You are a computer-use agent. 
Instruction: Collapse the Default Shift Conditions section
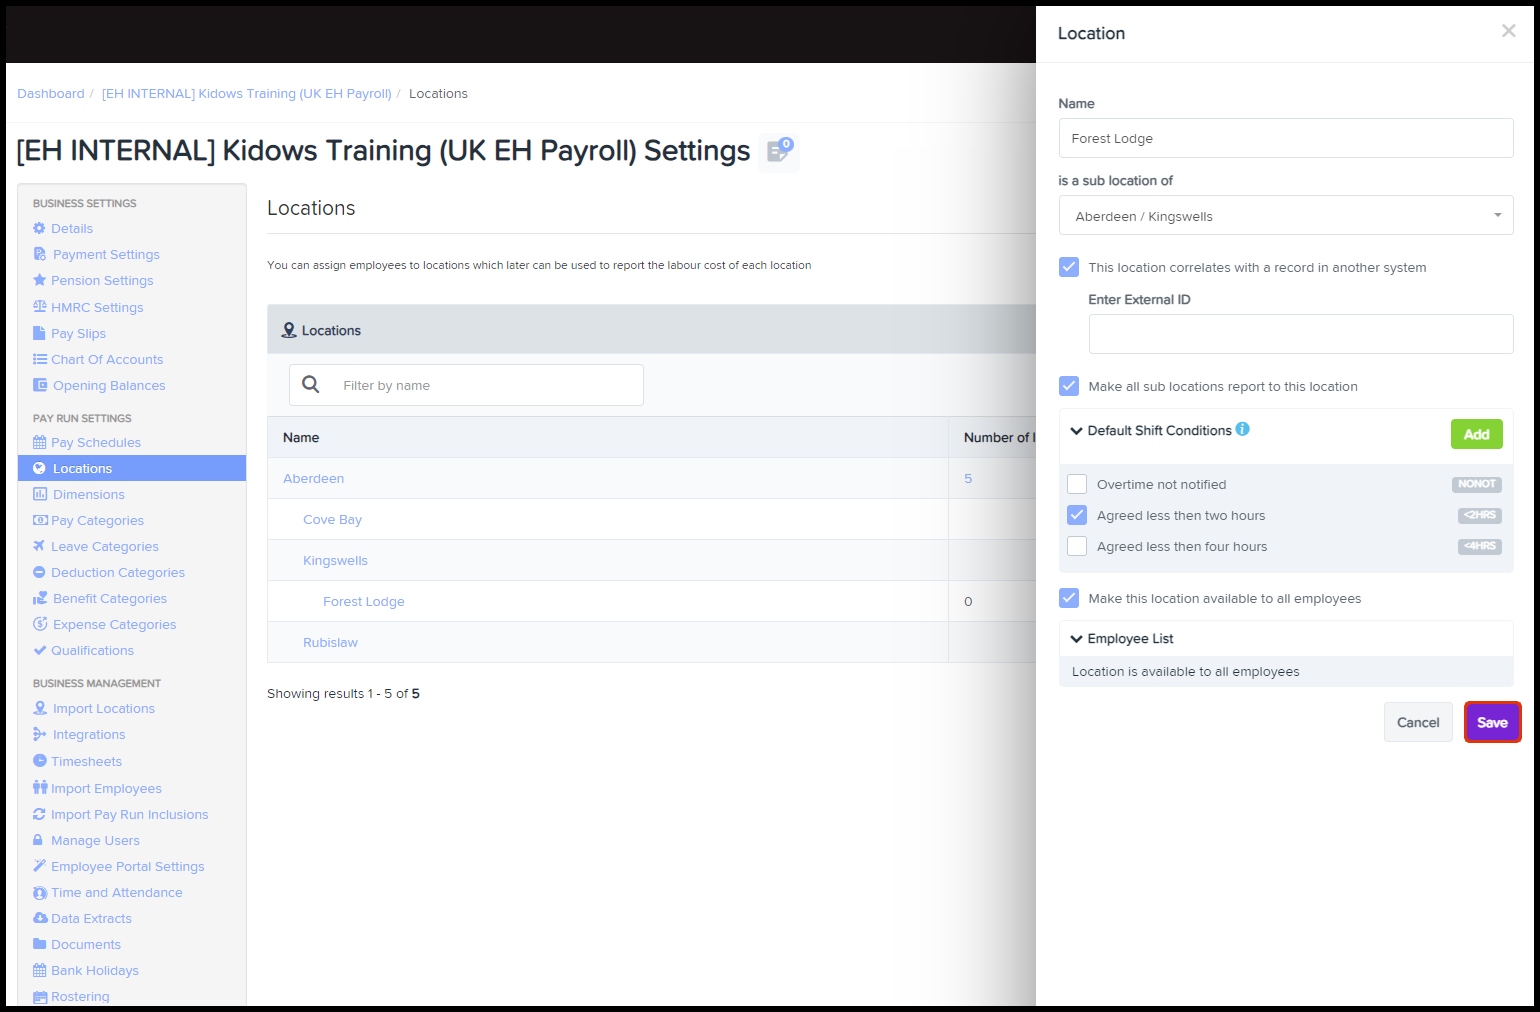coord(1077,431)
